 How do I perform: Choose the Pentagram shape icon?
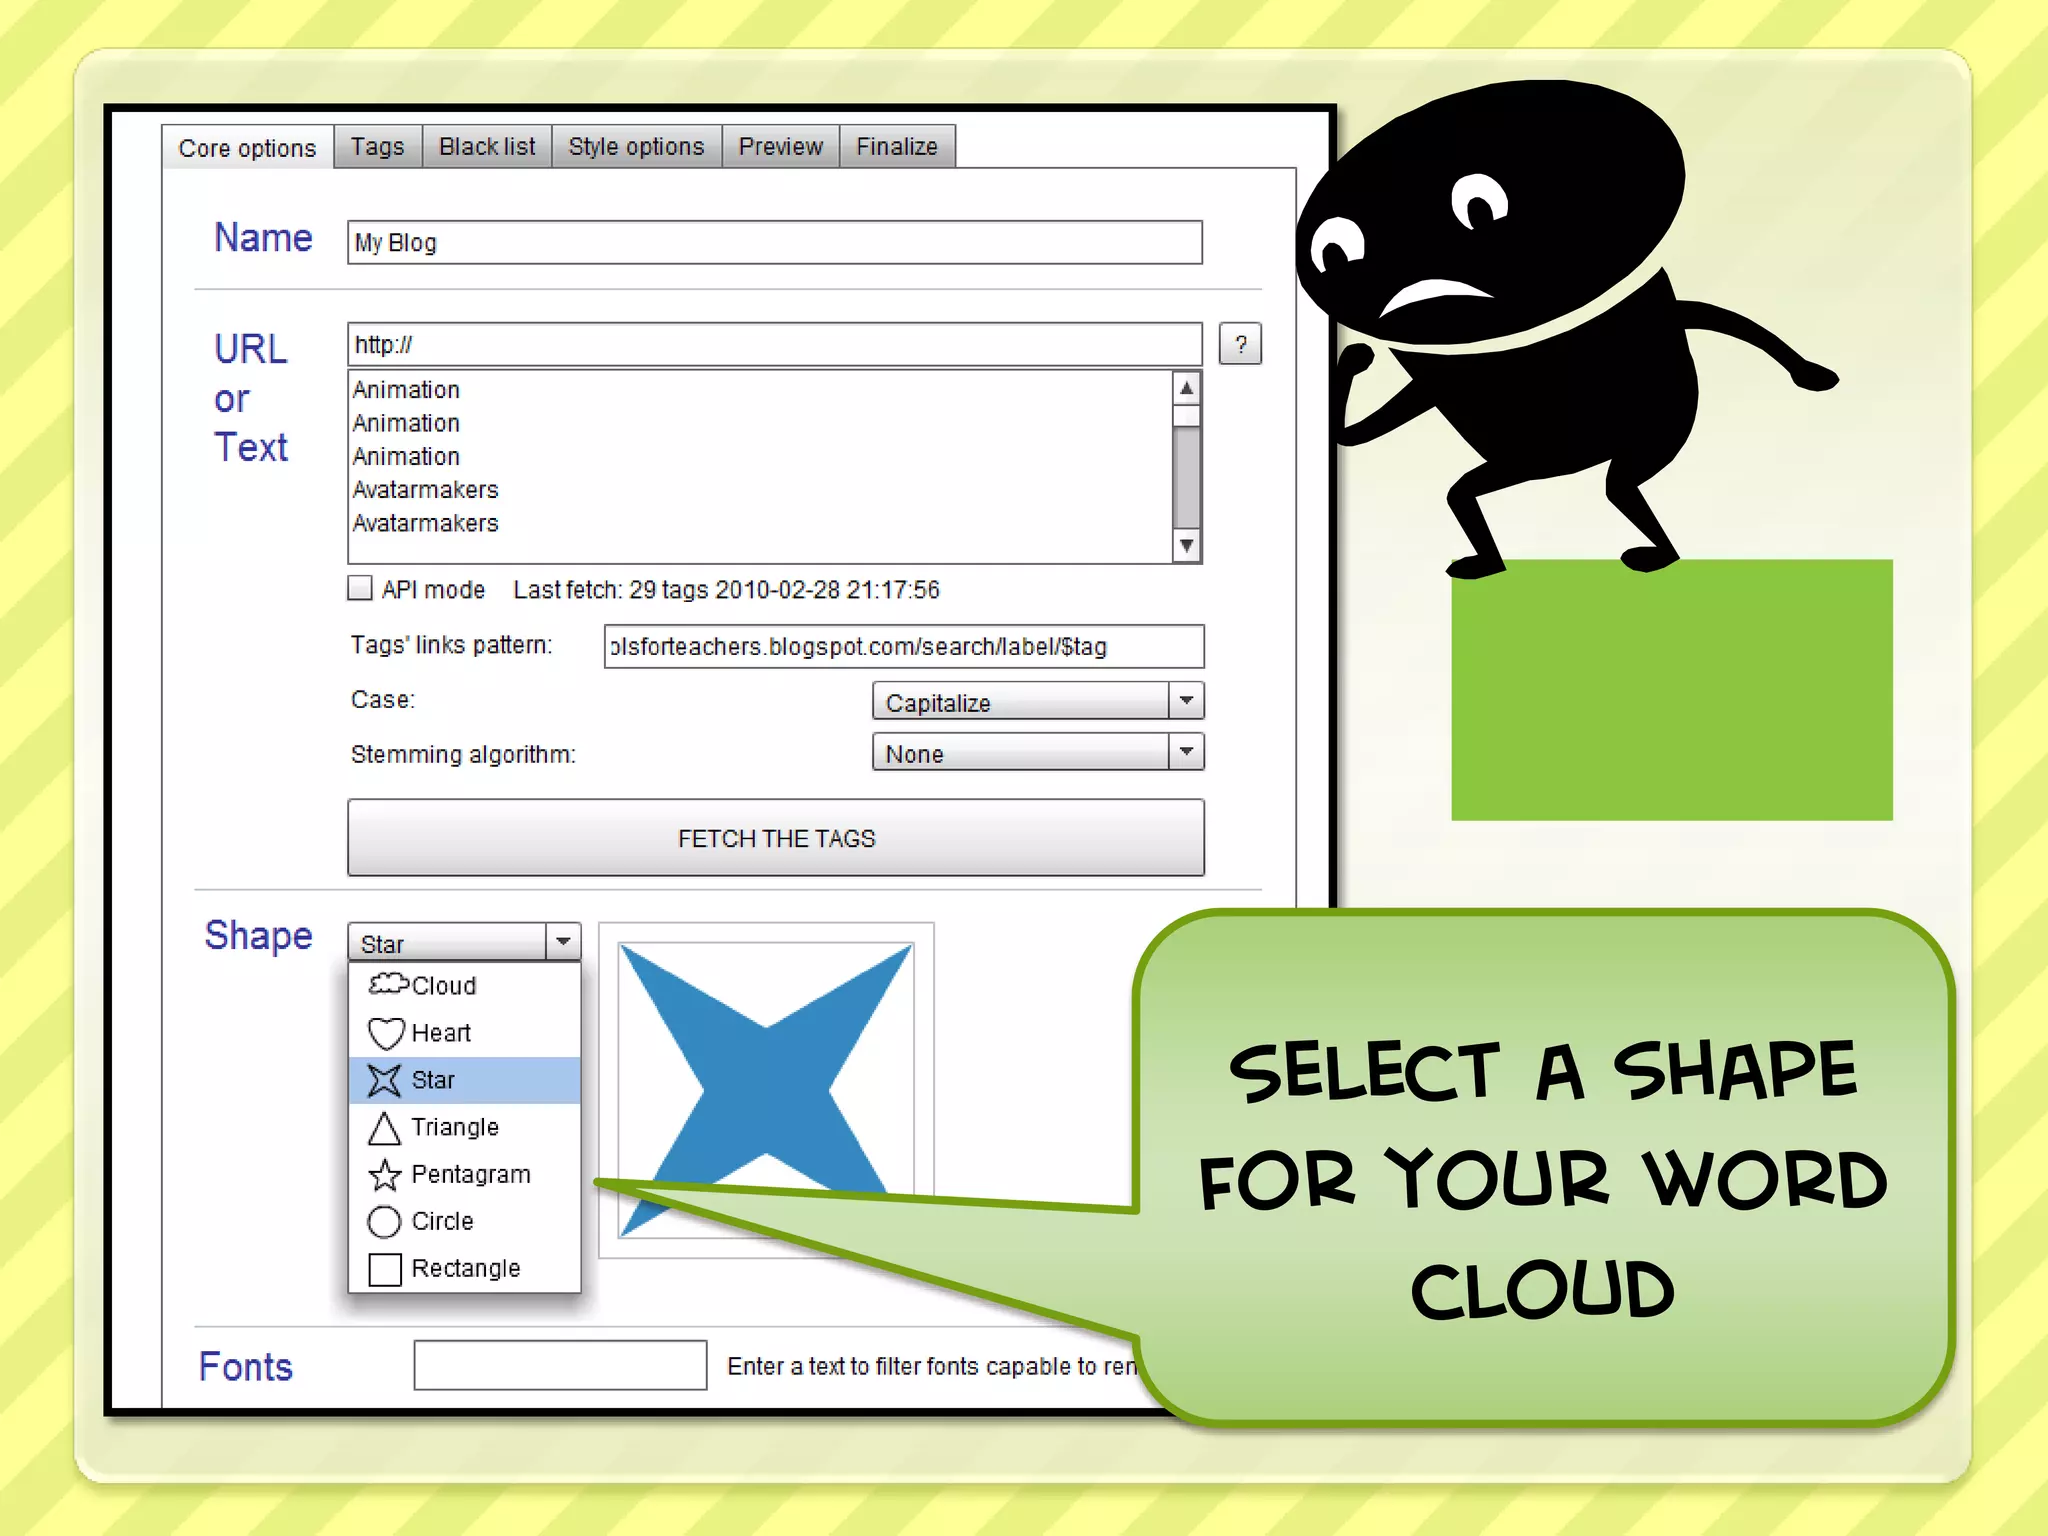pos(385,1175)
